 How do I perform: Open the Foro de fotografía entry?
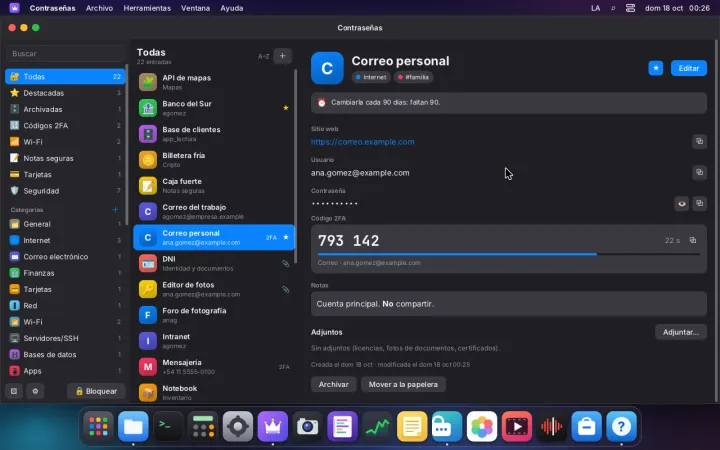(x=214, y=315)
